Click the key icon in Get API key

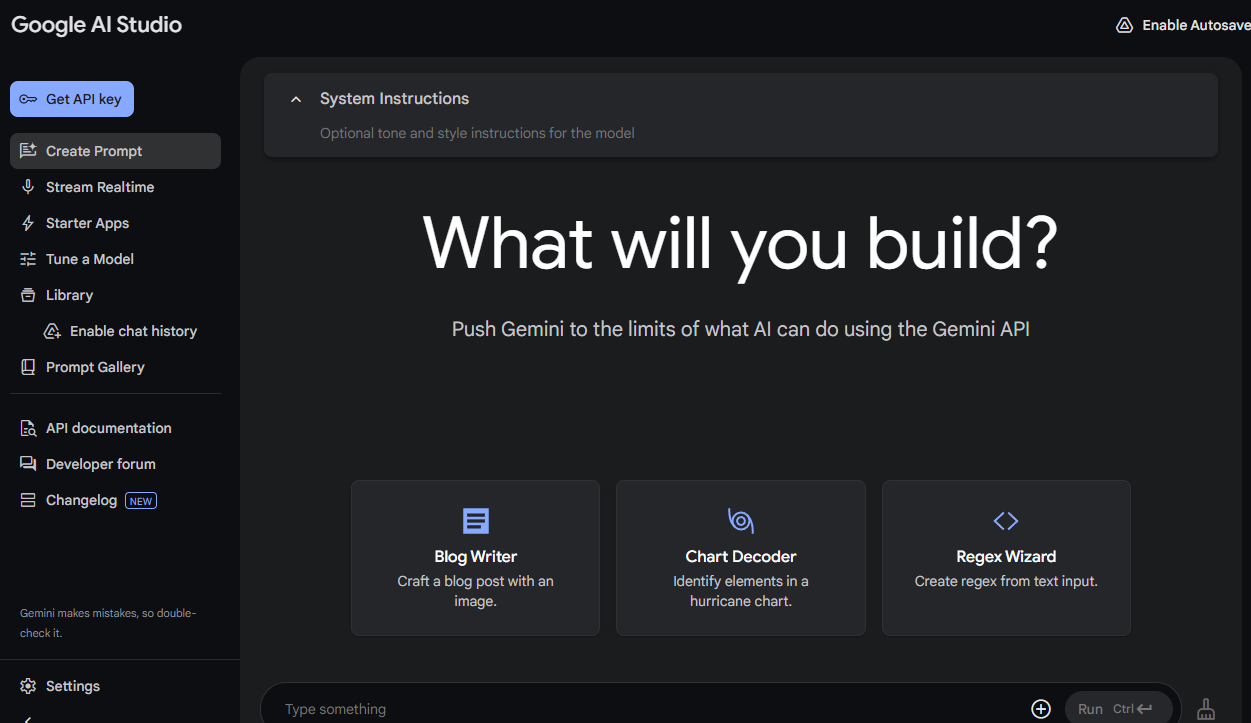coord(28,99)
